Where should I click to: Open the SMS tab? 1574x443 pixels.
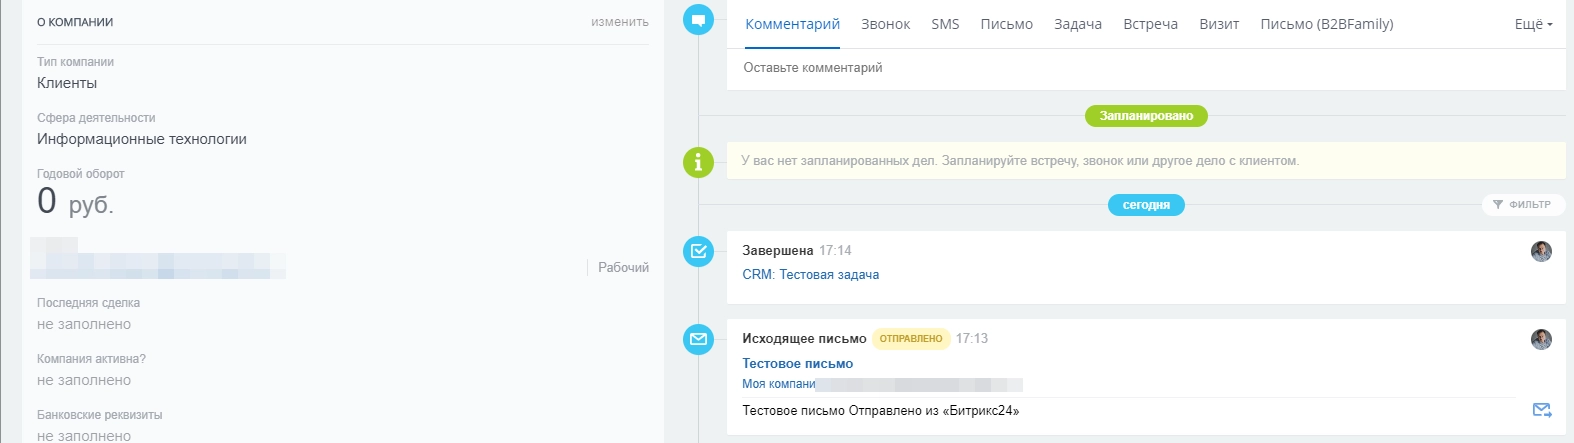coord(945,24)
